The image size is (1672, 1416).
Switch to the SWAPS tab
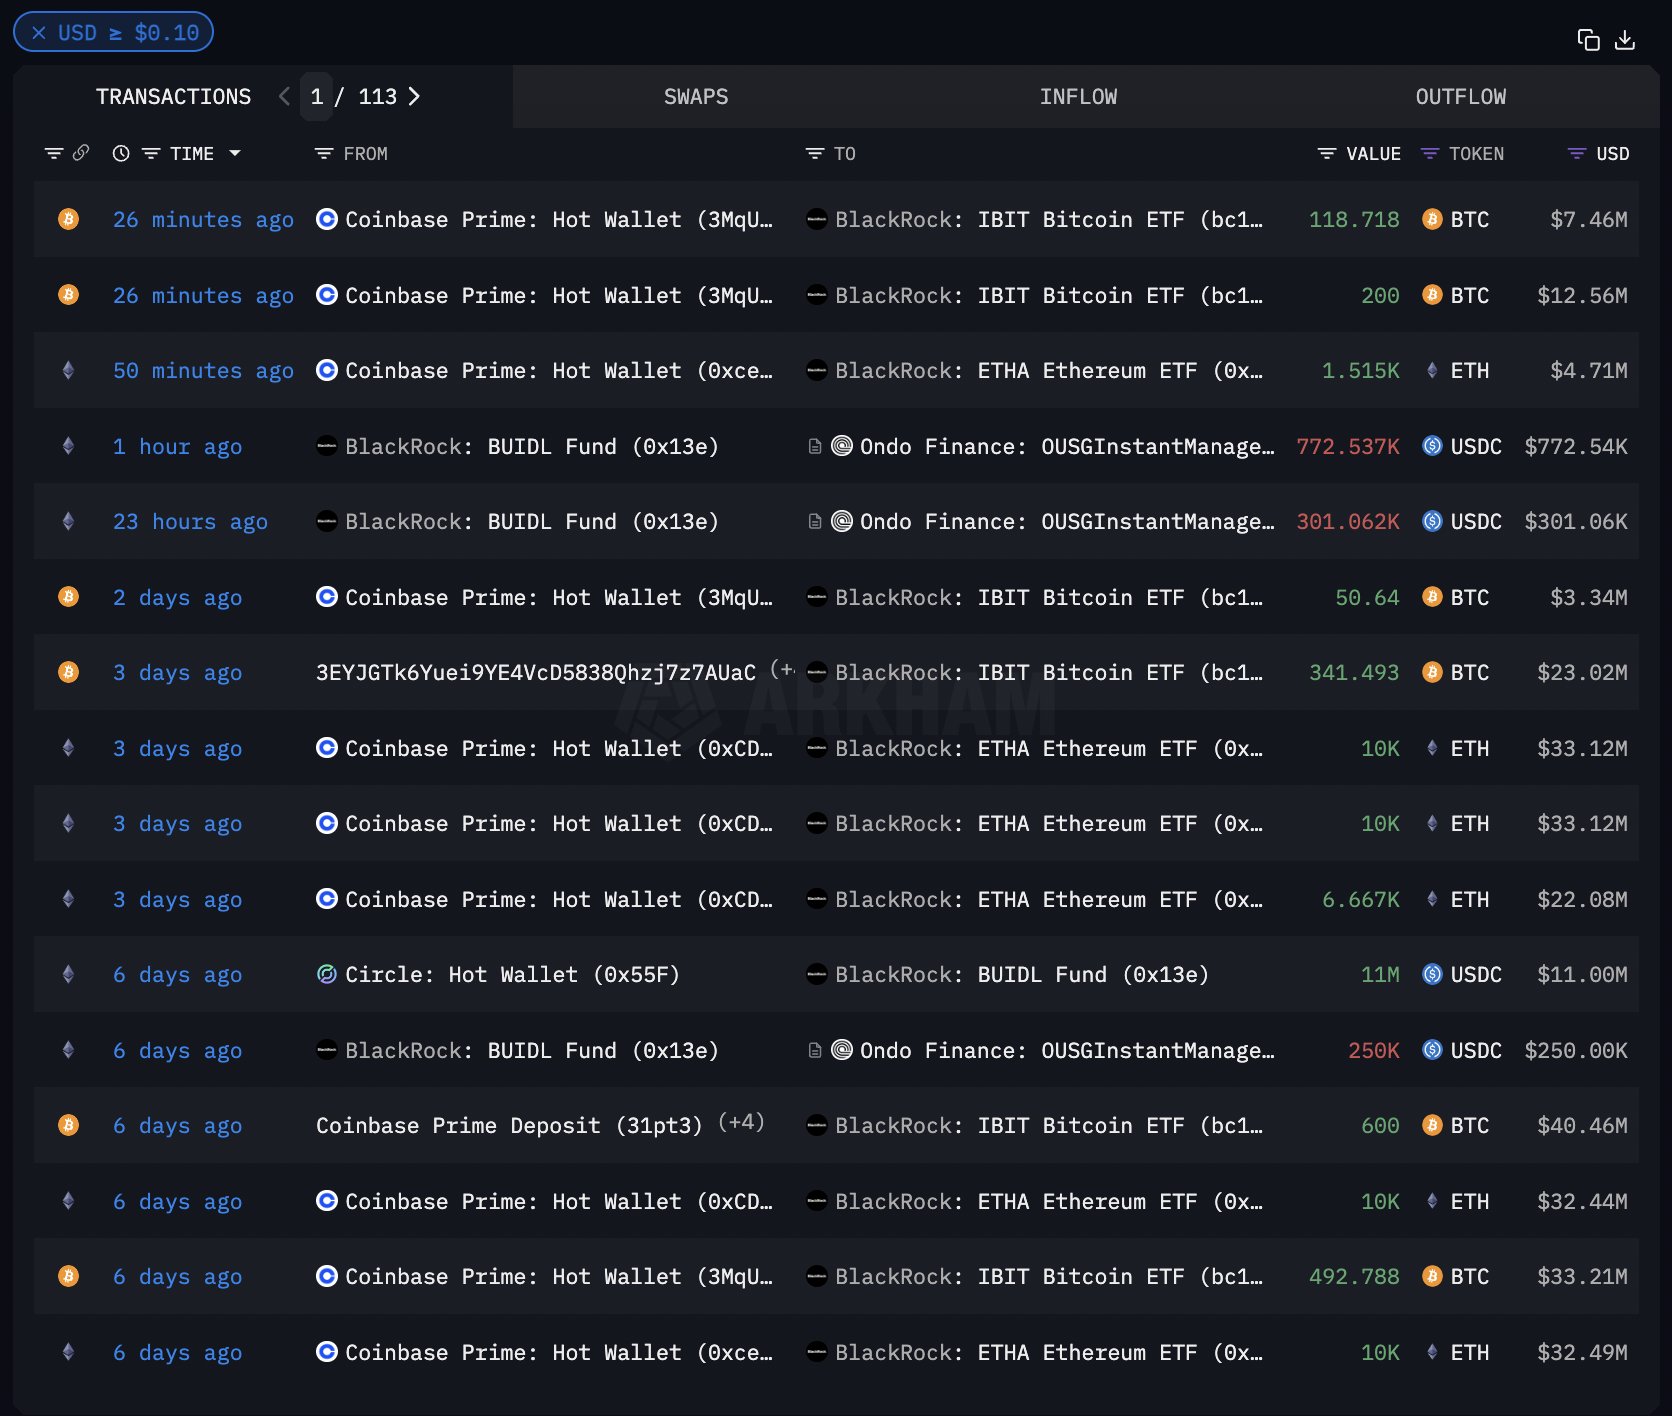point(696,97)
